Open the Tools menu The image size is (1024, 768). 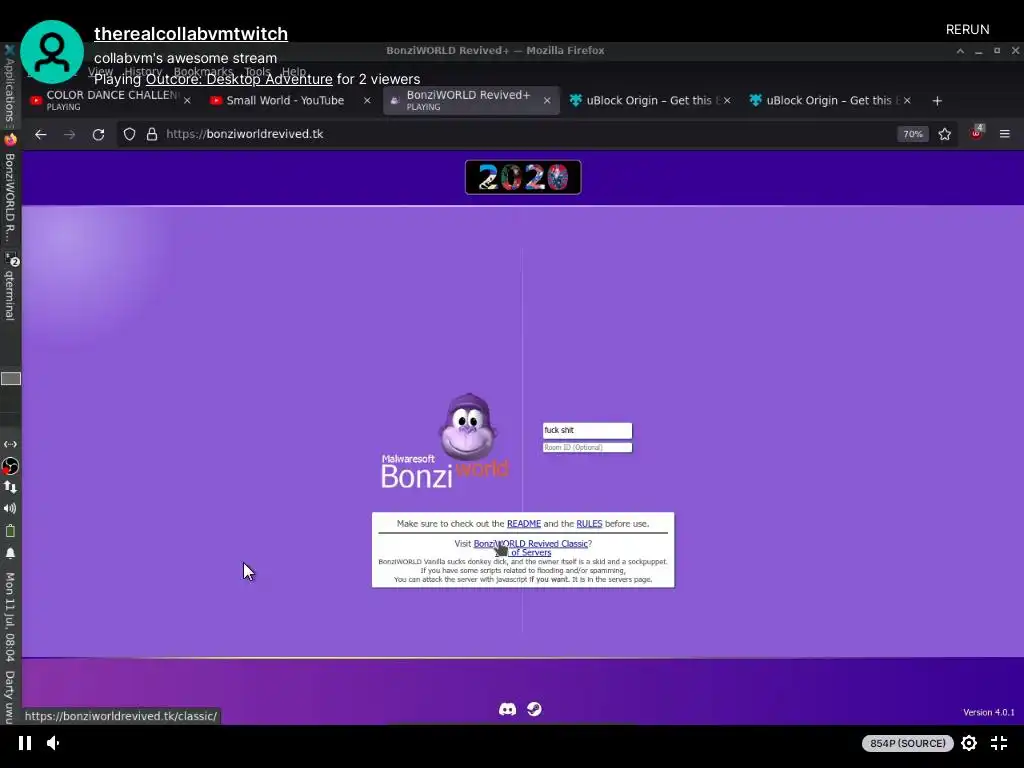(x=257, y=71)
